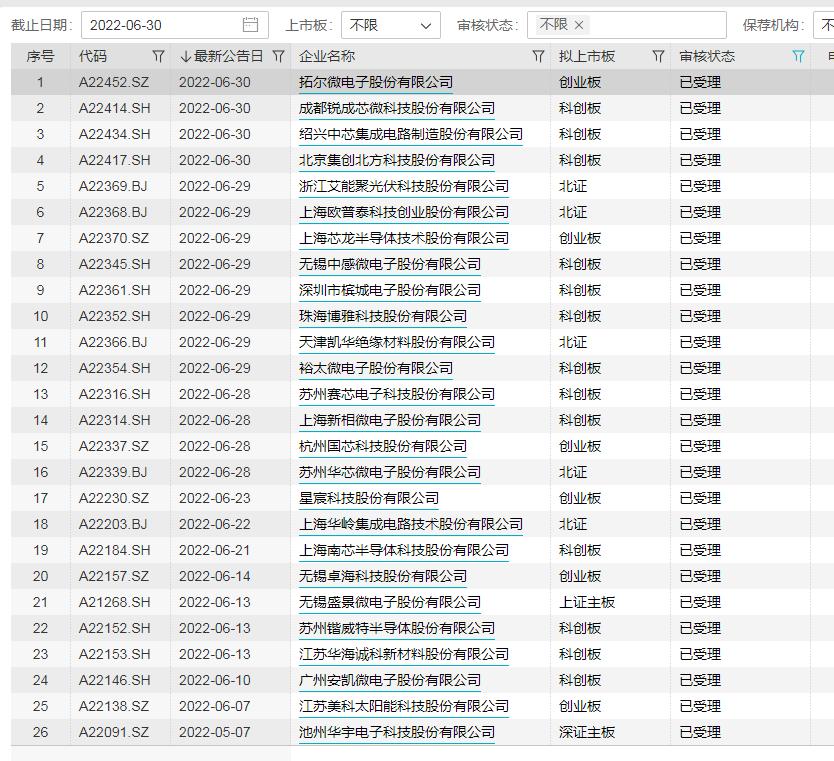The width and height of the screenshot is (834, 761).
Task: Open 天津凯华绝缘材料股份有限公司 link
Action: point(397,342)
